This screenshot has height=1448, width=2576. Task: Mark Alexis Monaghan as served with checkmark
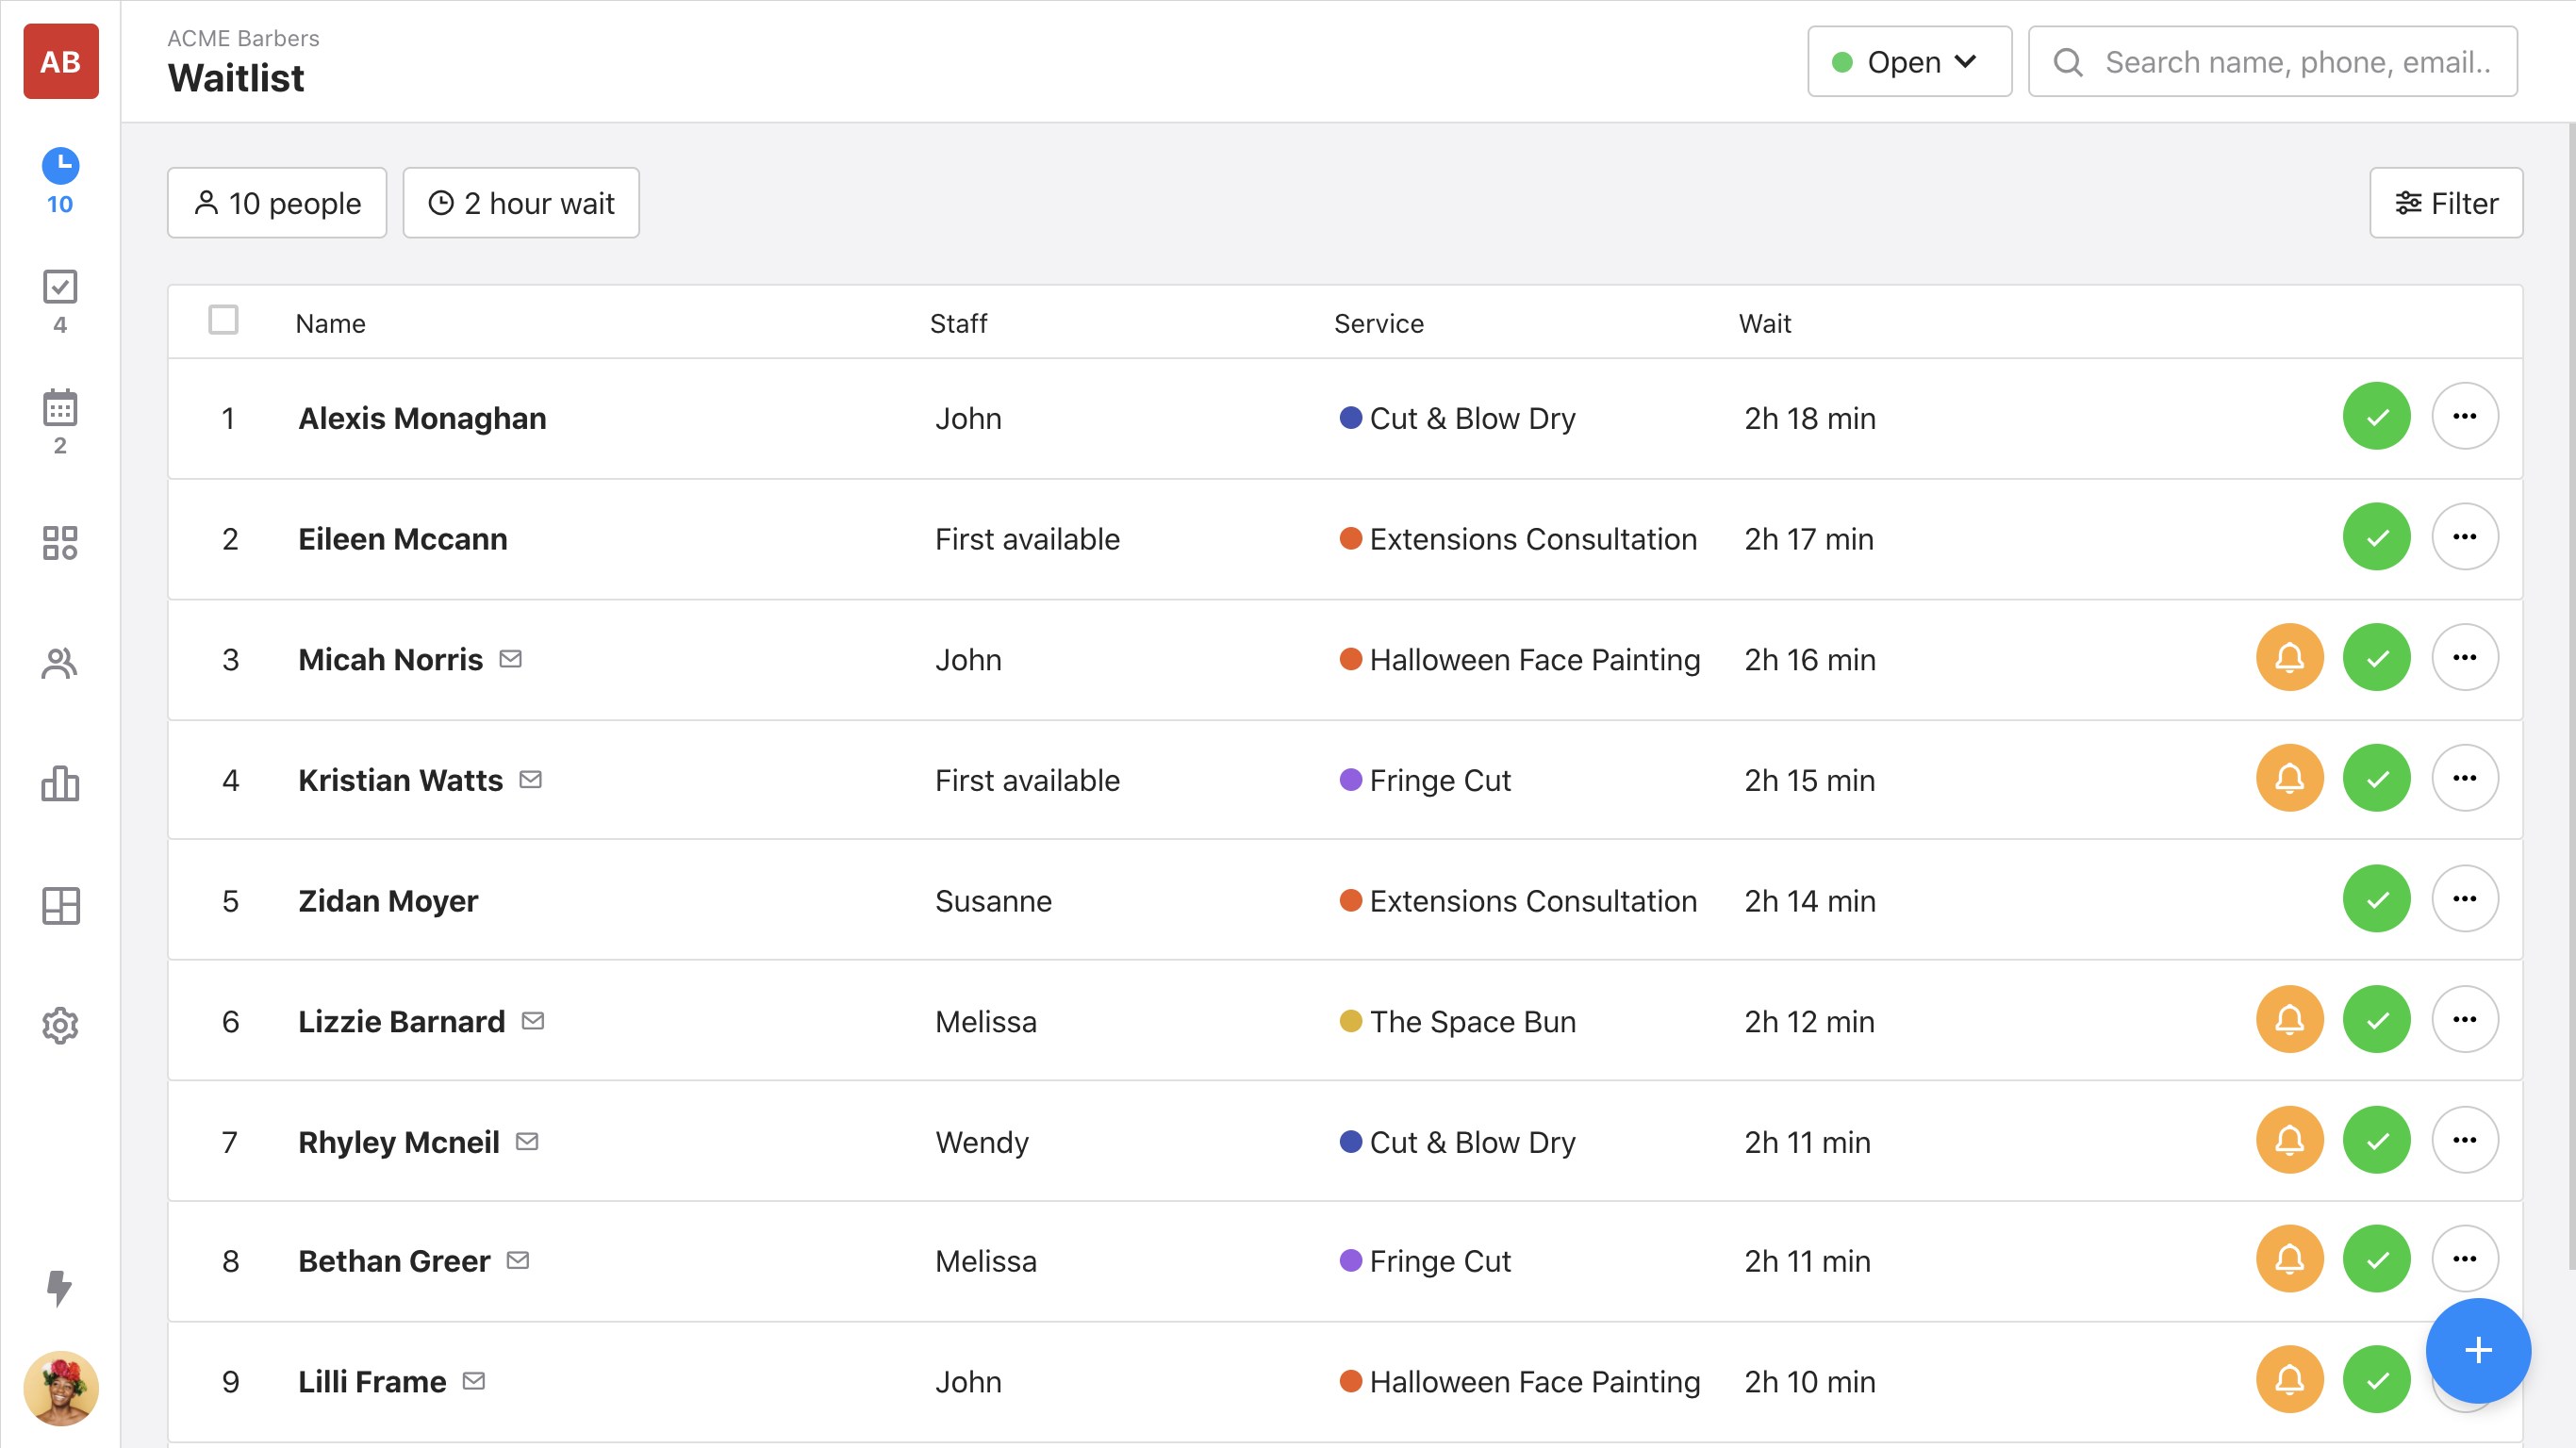pos(2376,416)
